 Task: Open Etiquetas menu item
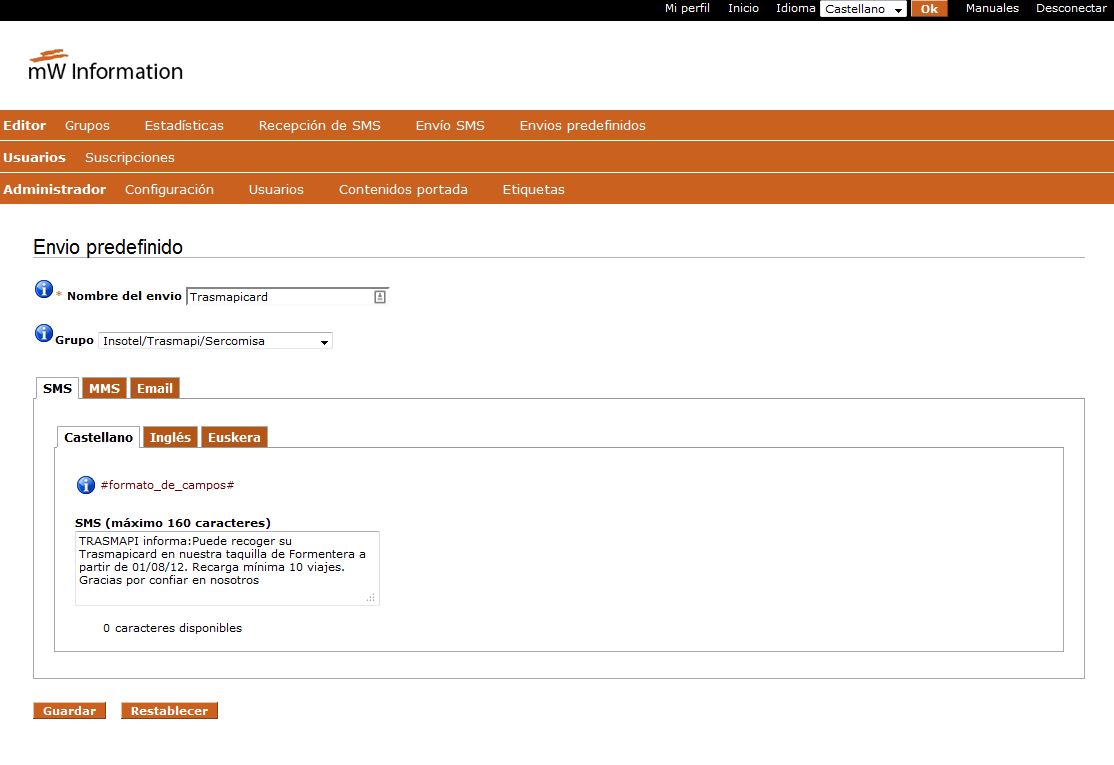pyautogui.click(x=534, y=190)
